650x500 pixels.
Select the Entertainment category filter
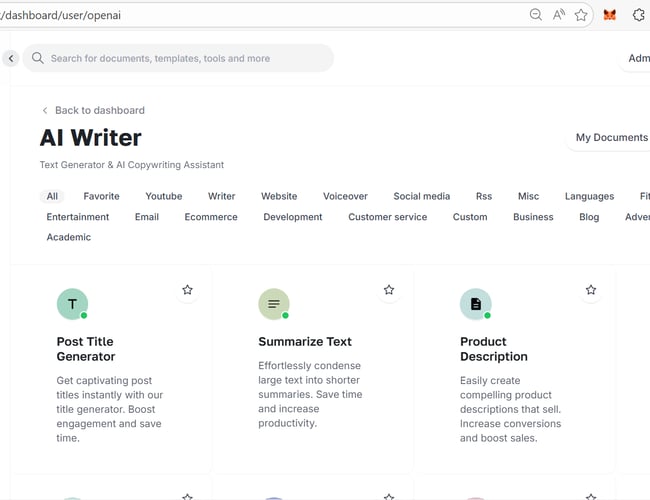[78, 217]
